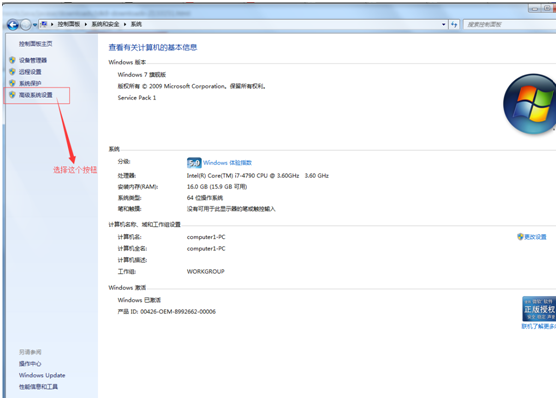Open Windows Update link in sidebar
Image resolution: width=558 pixels, height=400 pixels.
coord(42,375)
